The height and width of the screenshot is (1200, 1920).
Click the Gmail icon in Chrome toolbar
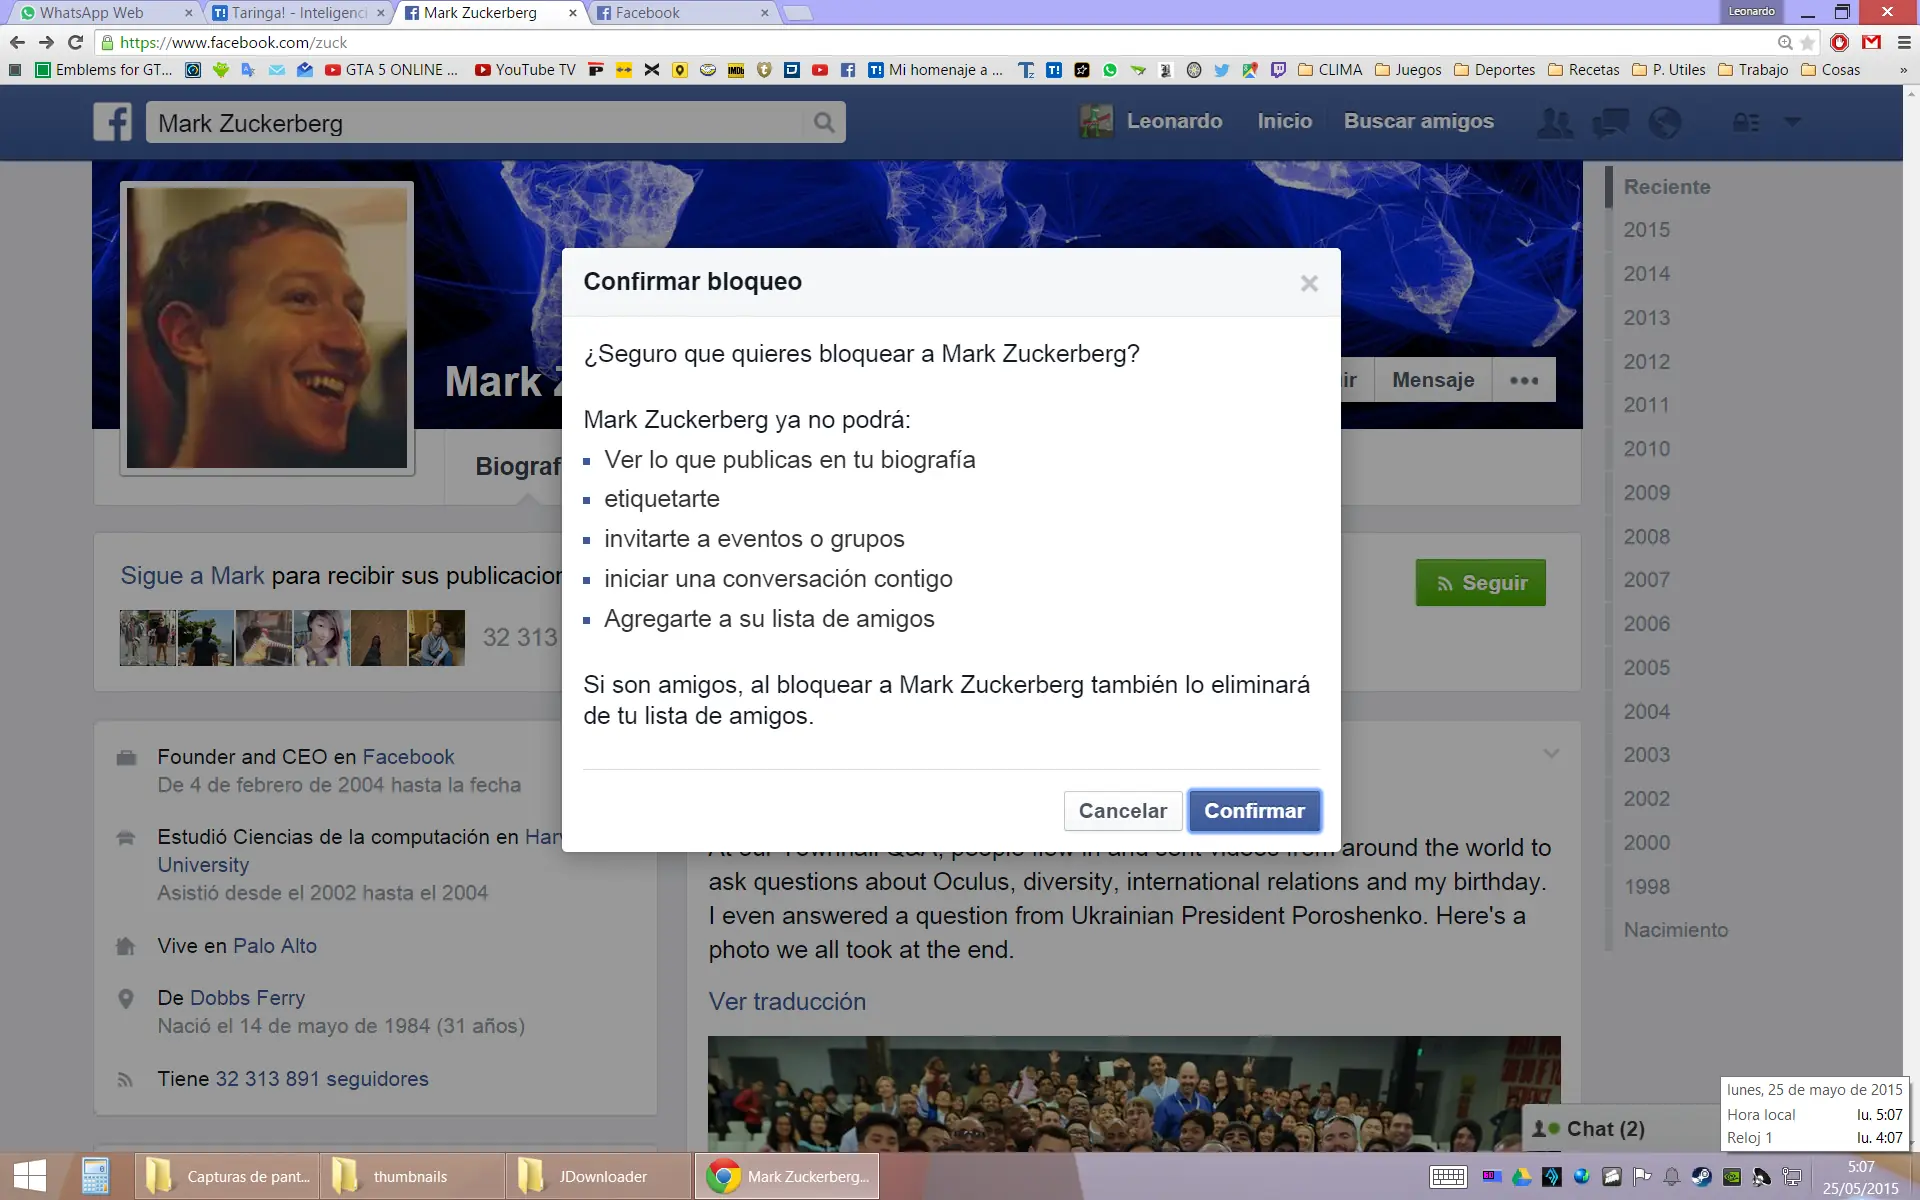click(x=1871, y=42)
